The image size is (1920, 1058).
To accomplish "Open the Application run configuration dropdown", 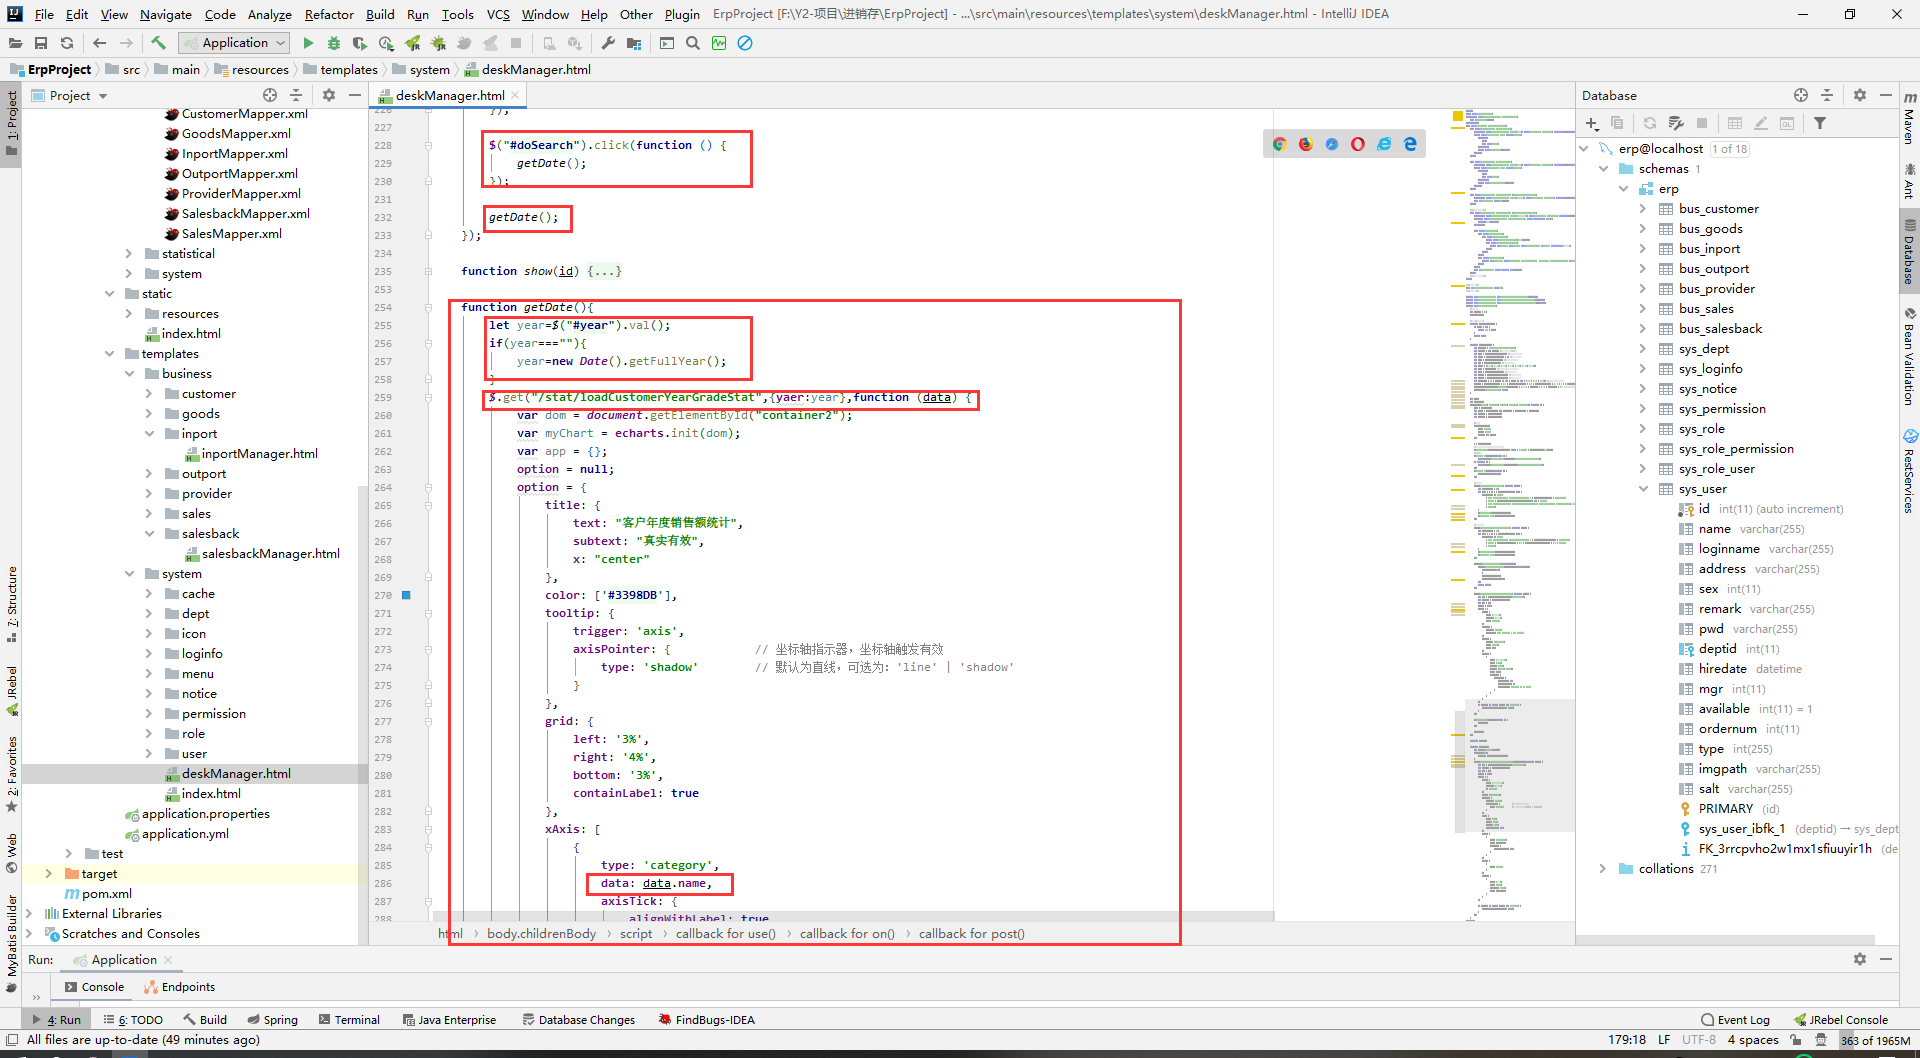I will 235,43.
